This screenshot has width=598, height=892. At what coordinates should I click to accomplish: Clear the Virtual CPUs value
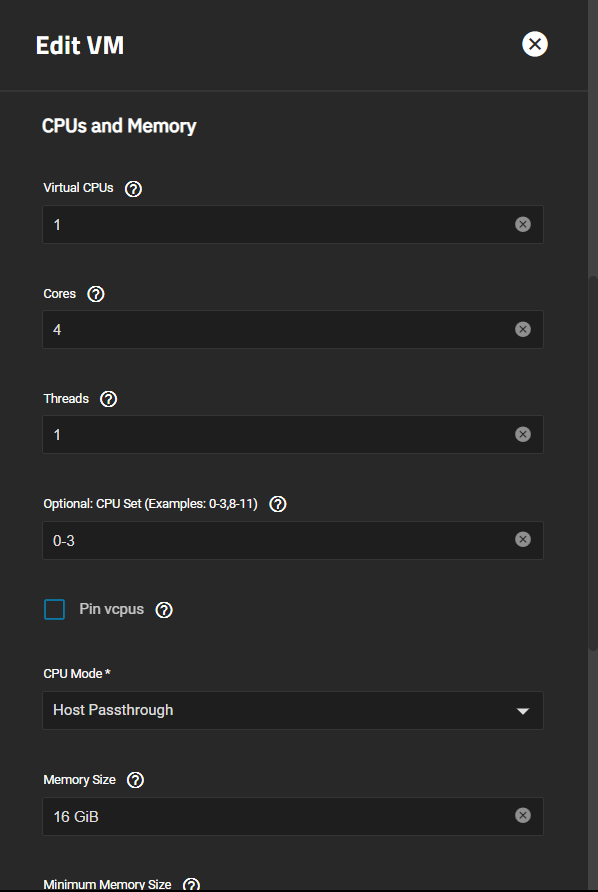coord(523,224)
